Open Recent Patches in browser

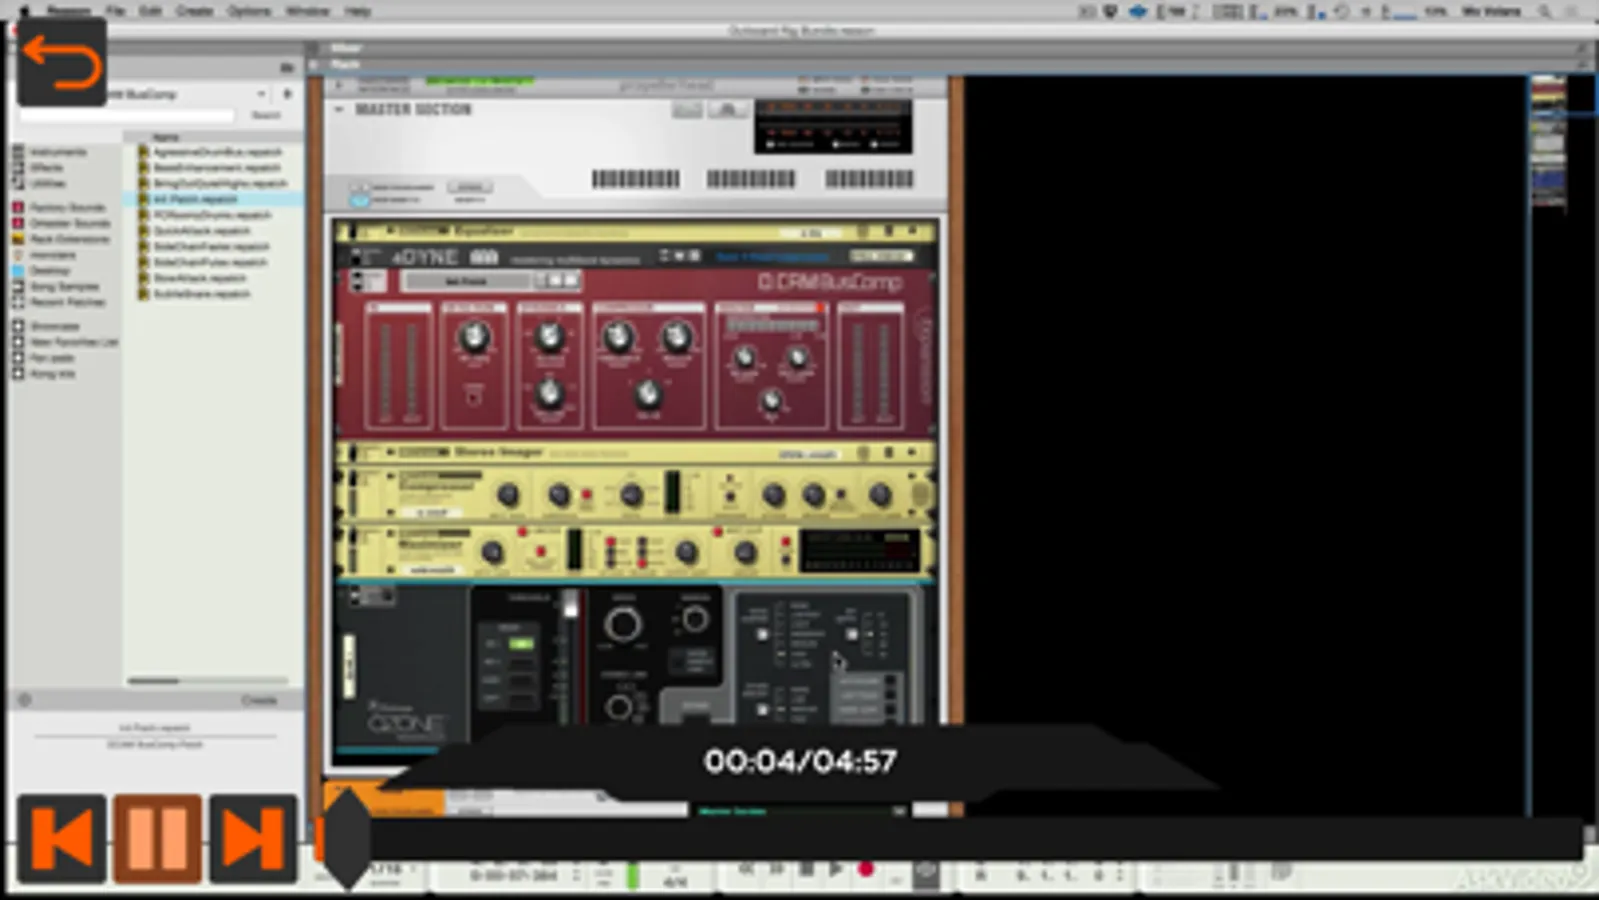[67, 301]
